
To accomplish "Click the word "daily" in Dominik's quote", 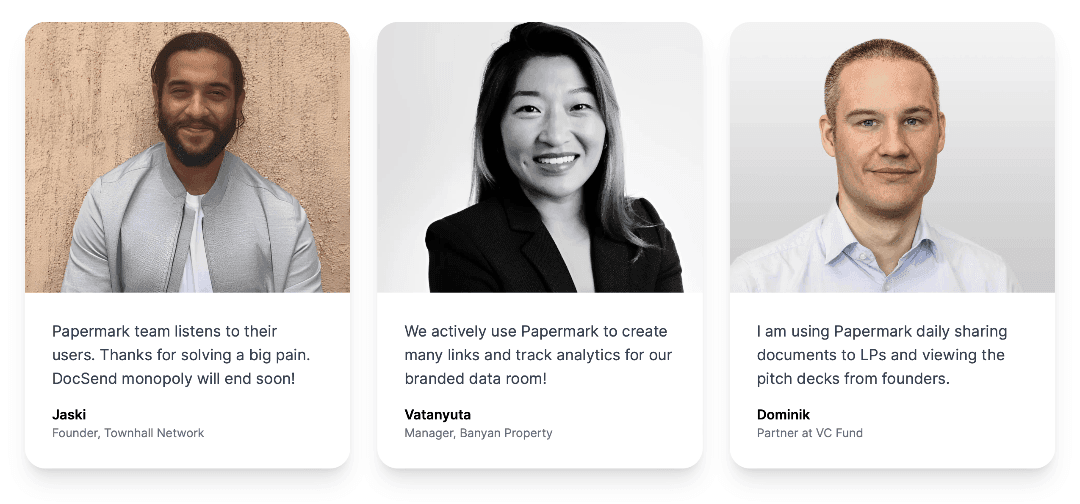I will point(930,331).
